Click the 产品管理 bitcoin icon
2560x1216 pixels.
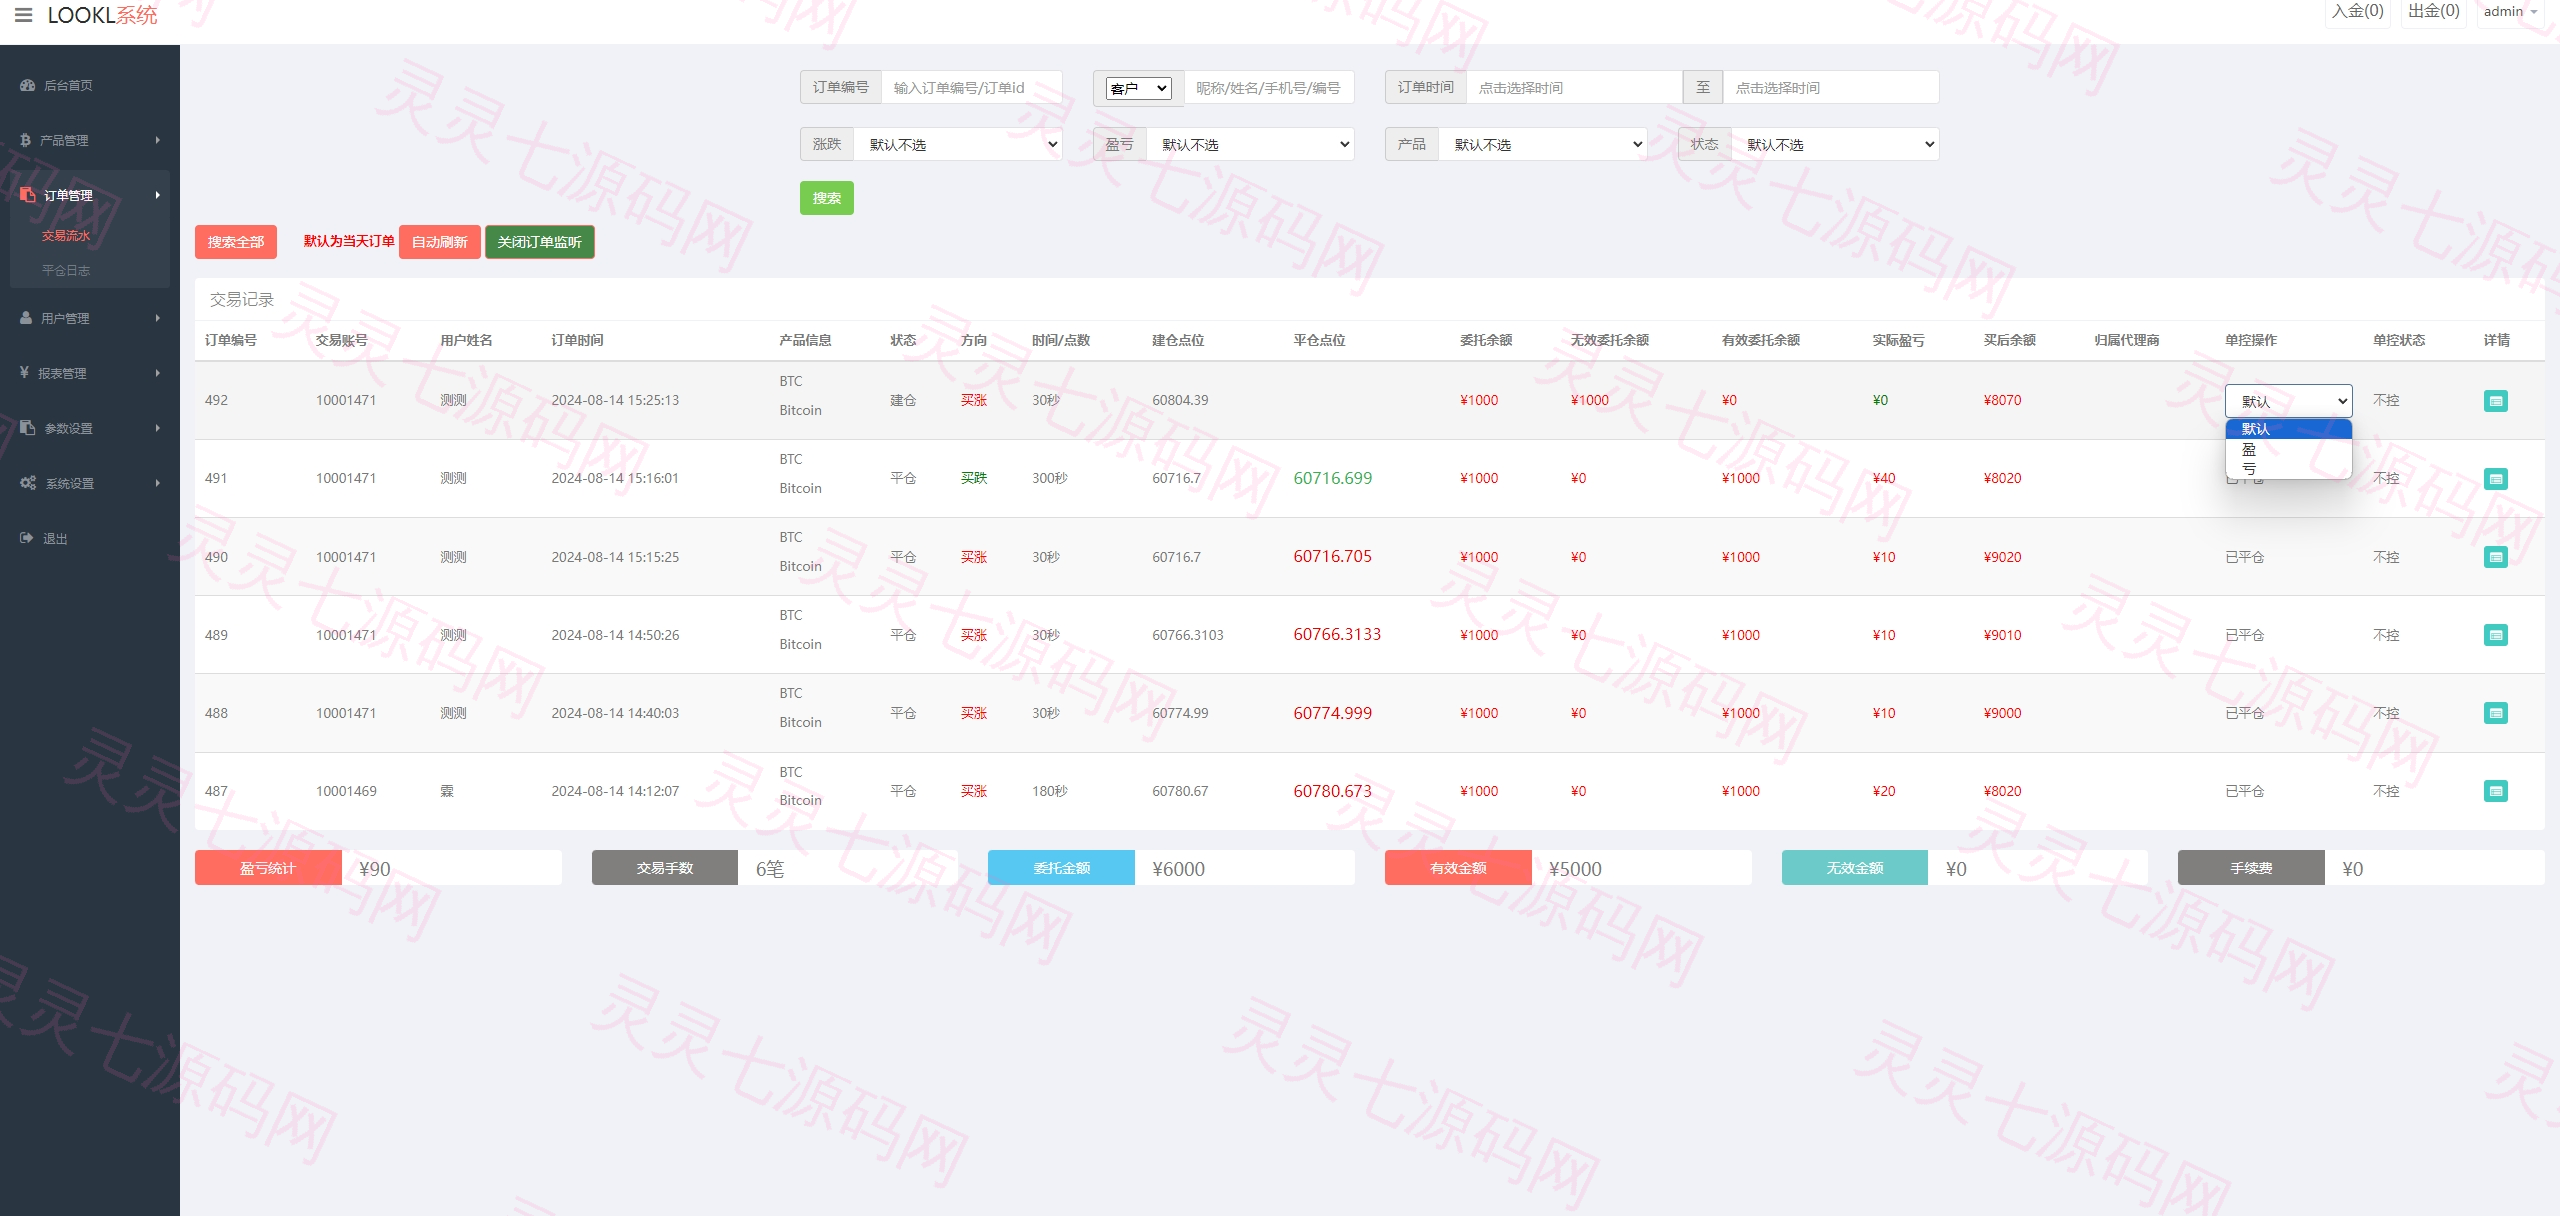coord(26,140)
